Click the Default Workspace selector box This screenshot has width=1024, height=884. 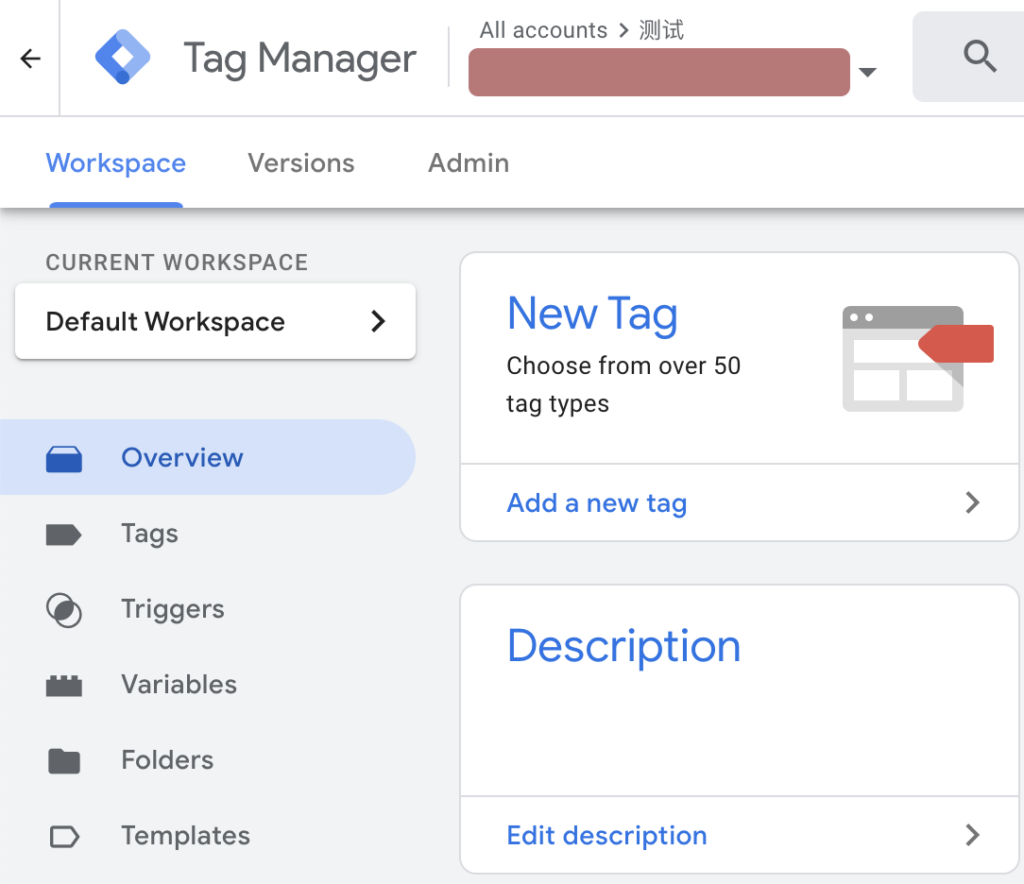point(216,321)
